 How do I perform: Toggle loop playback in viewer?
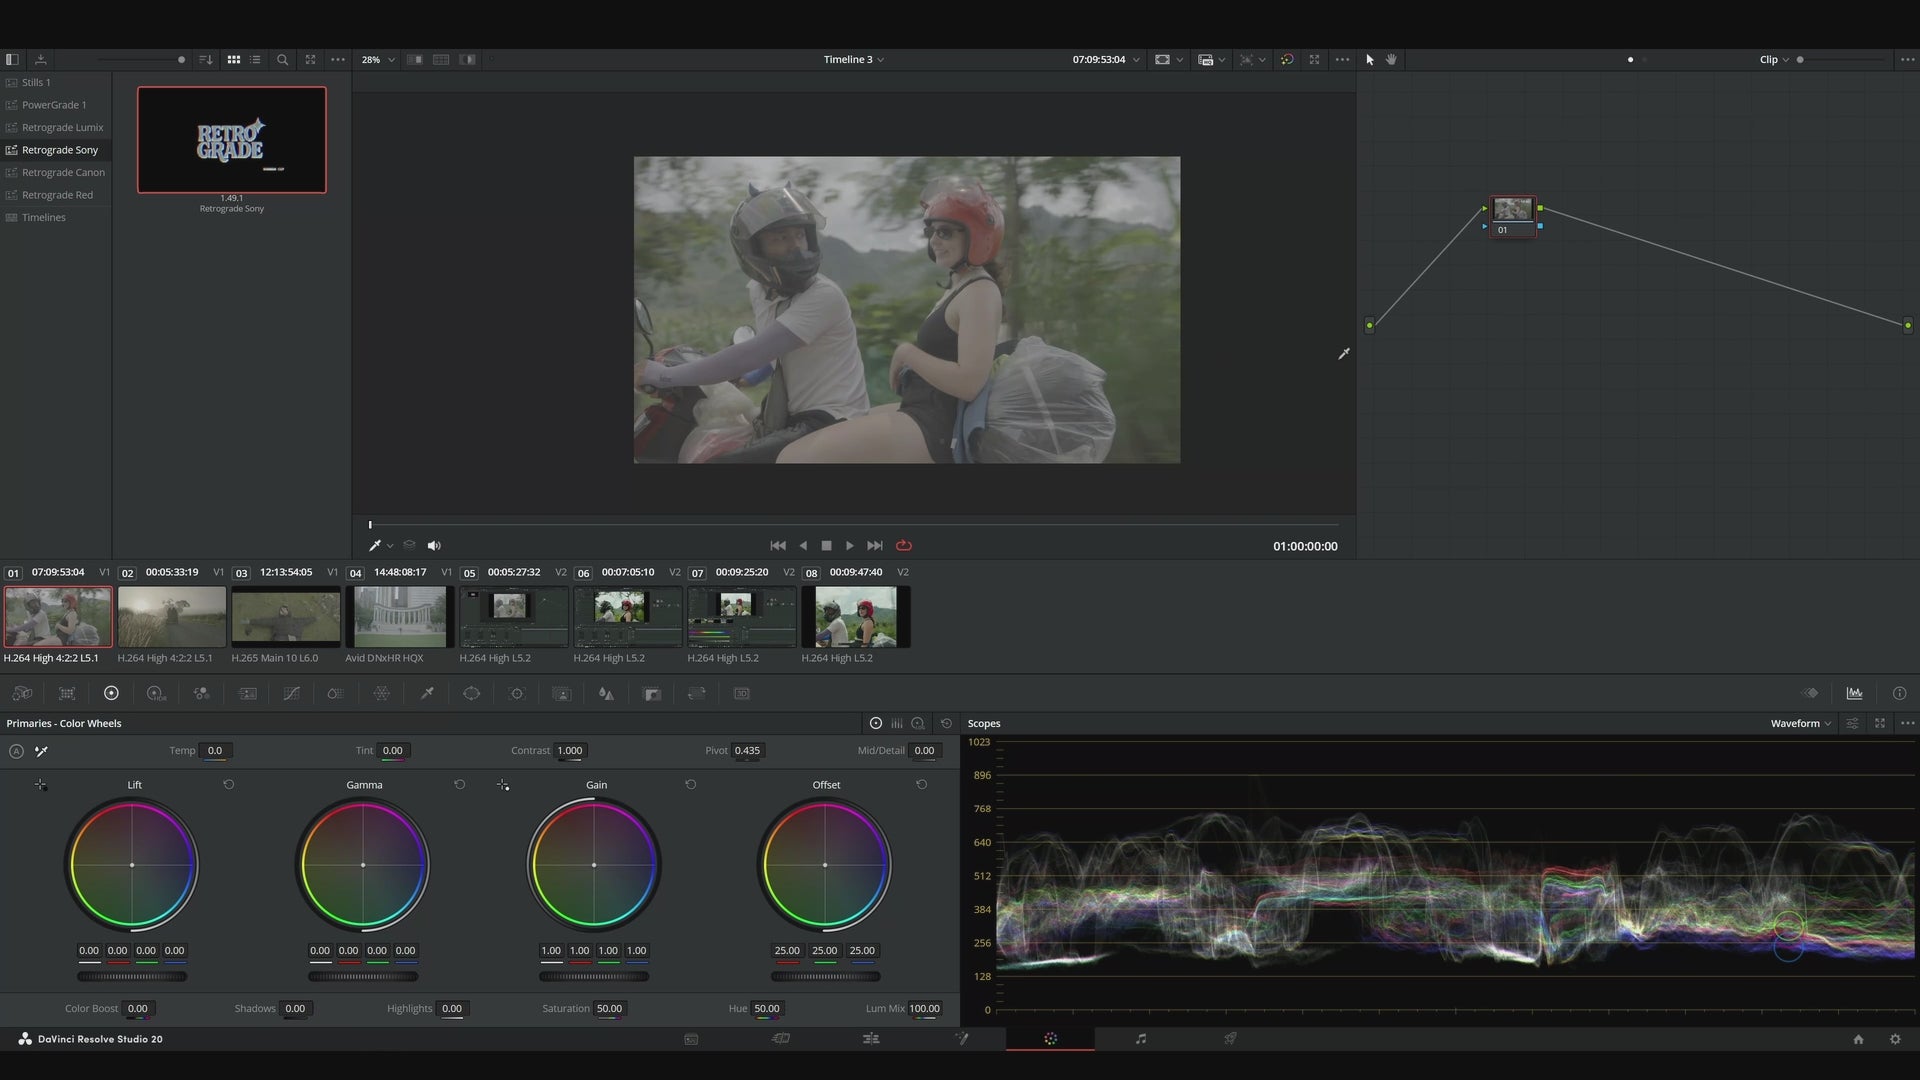(x=904, y=546)
